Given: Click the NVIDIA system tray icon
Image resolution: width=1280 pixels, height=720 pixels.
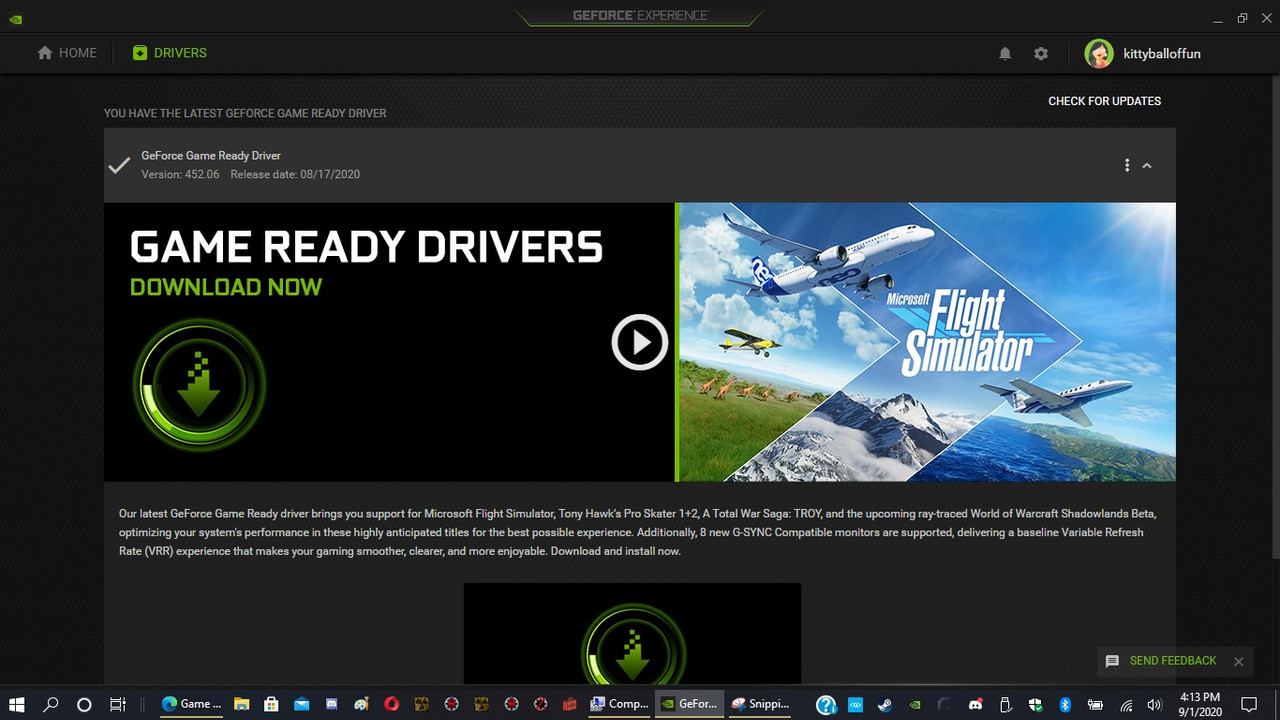Looking at the screenshot, I should (915, 705).
